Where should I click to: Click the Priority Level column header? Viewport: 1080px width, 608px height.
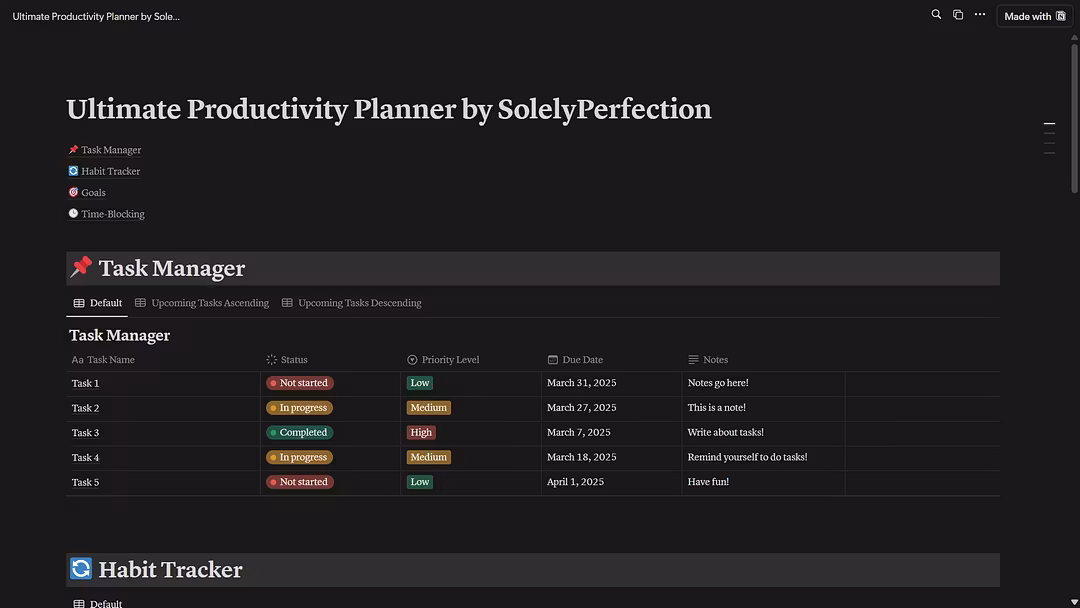pyautogui.click(x=450, y=360)
